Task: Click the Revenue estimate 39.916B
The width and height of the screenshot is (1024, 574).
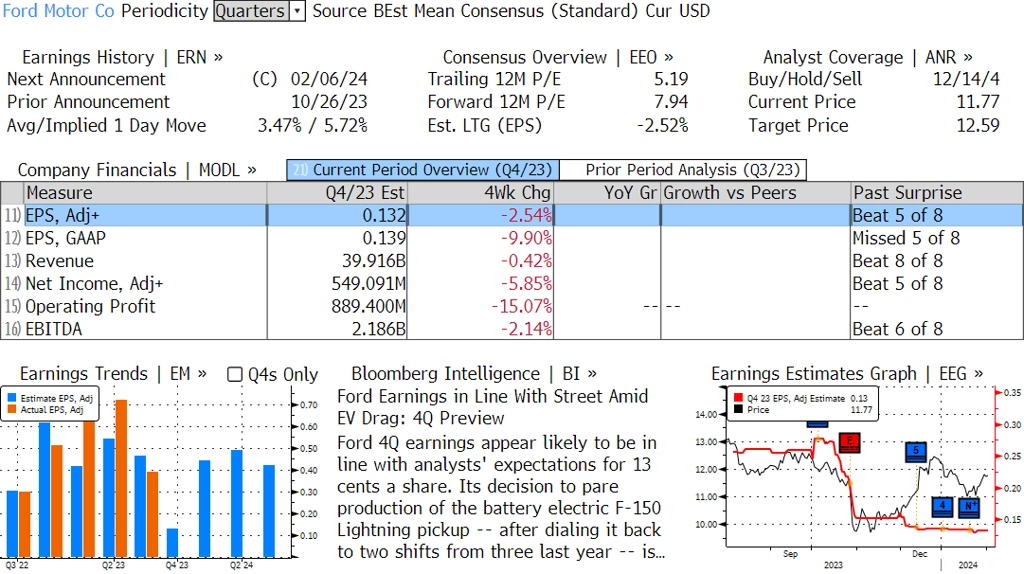Action: pos(374,261)
